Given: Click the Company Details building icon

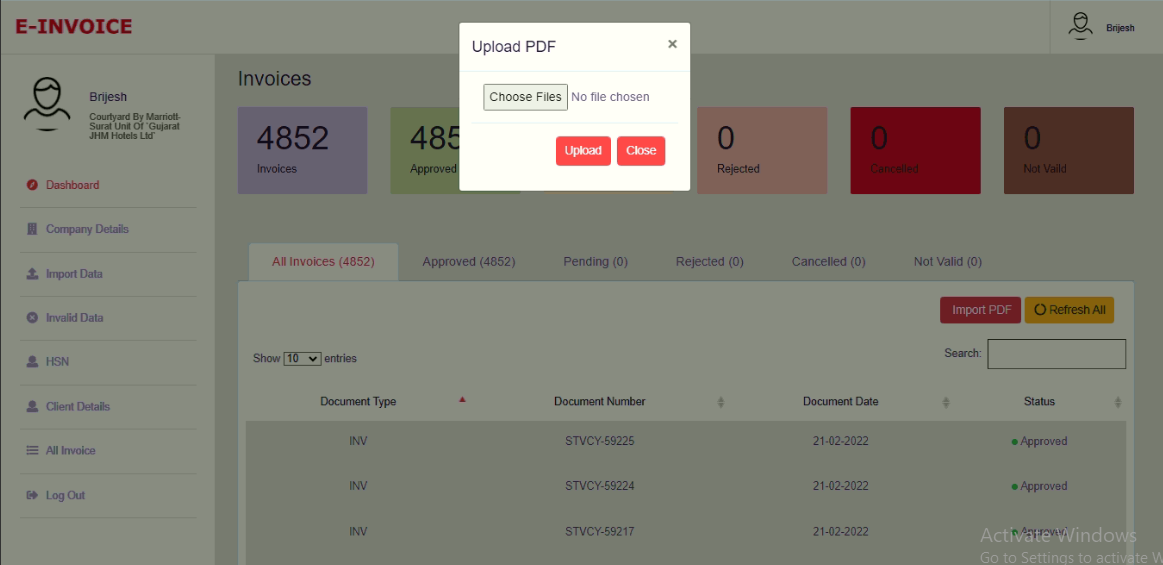Looking at the screenshot, I should point(32,230).
